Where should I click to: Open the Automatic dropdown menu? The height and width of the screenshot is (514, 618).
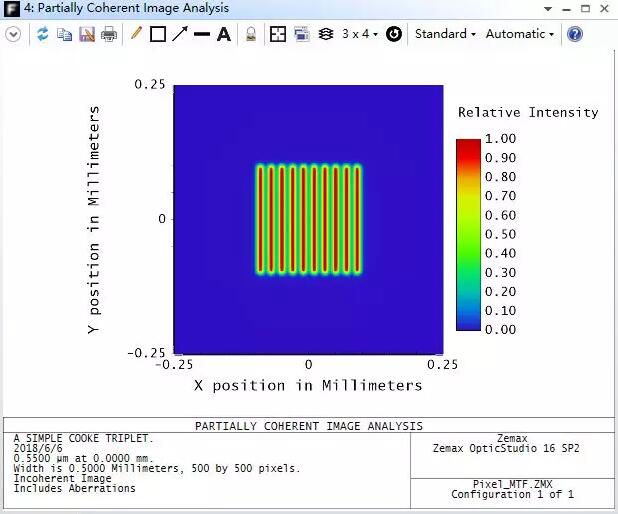[519, 34]
